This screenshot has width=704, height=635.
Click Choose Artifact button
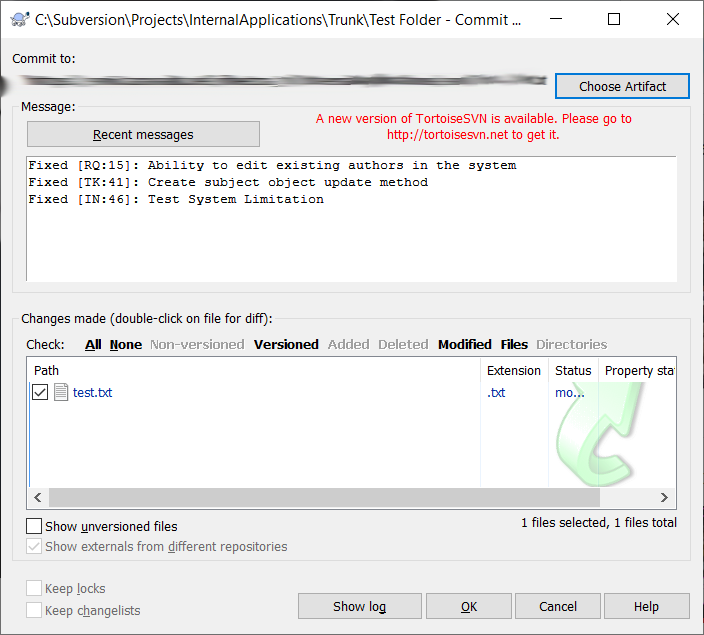(x=622, y=86)
